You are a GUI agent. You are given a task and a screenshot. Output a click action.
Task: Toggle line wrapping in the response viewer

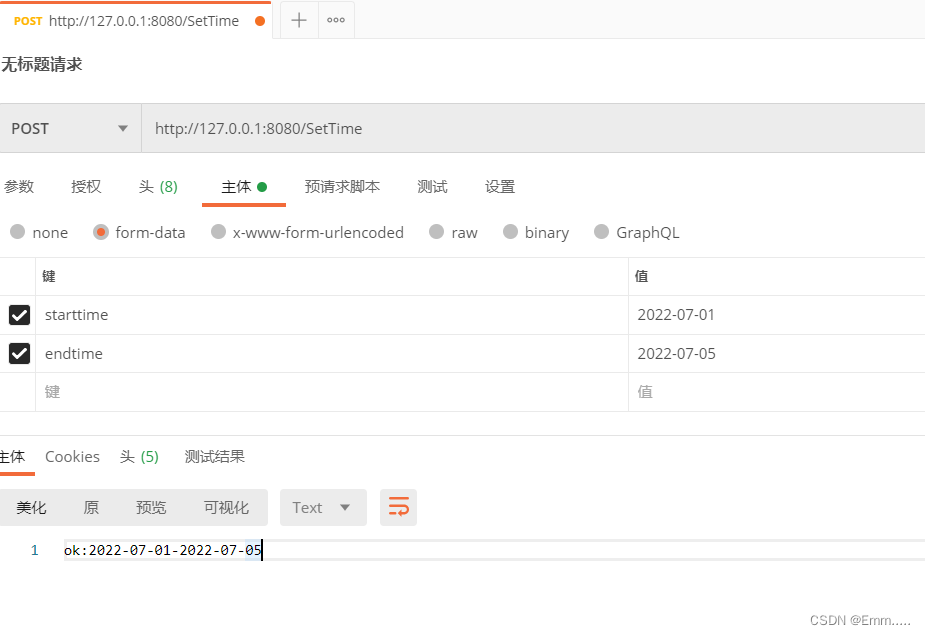coord(398,507)
